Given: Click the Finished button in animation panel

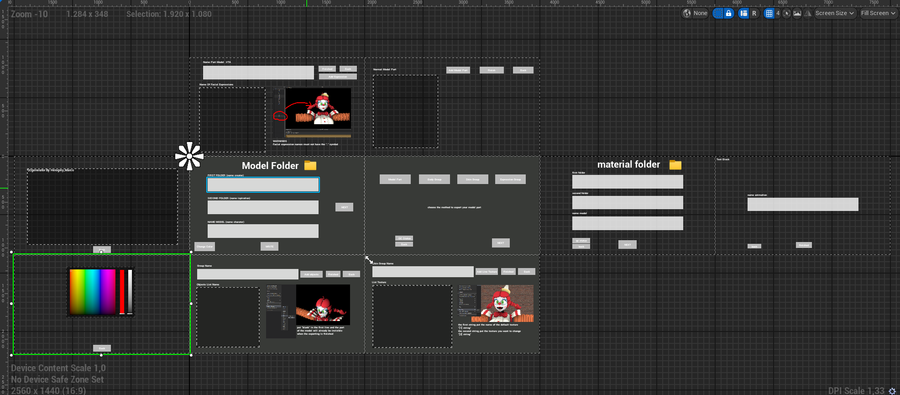Looking at the screenshot, I should (x=804, y=245).
